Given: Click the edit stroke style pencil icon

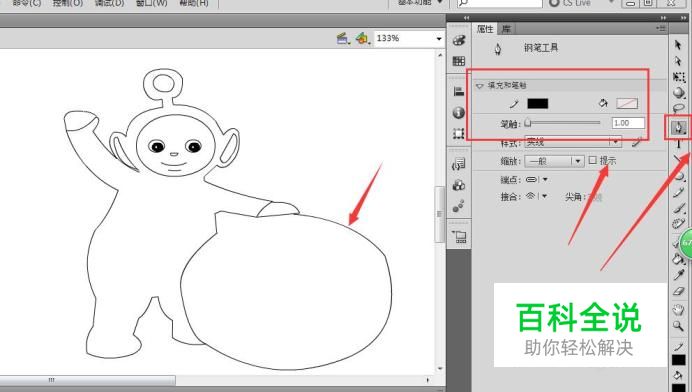Looking at the screenshot, I should coord(636,142).
